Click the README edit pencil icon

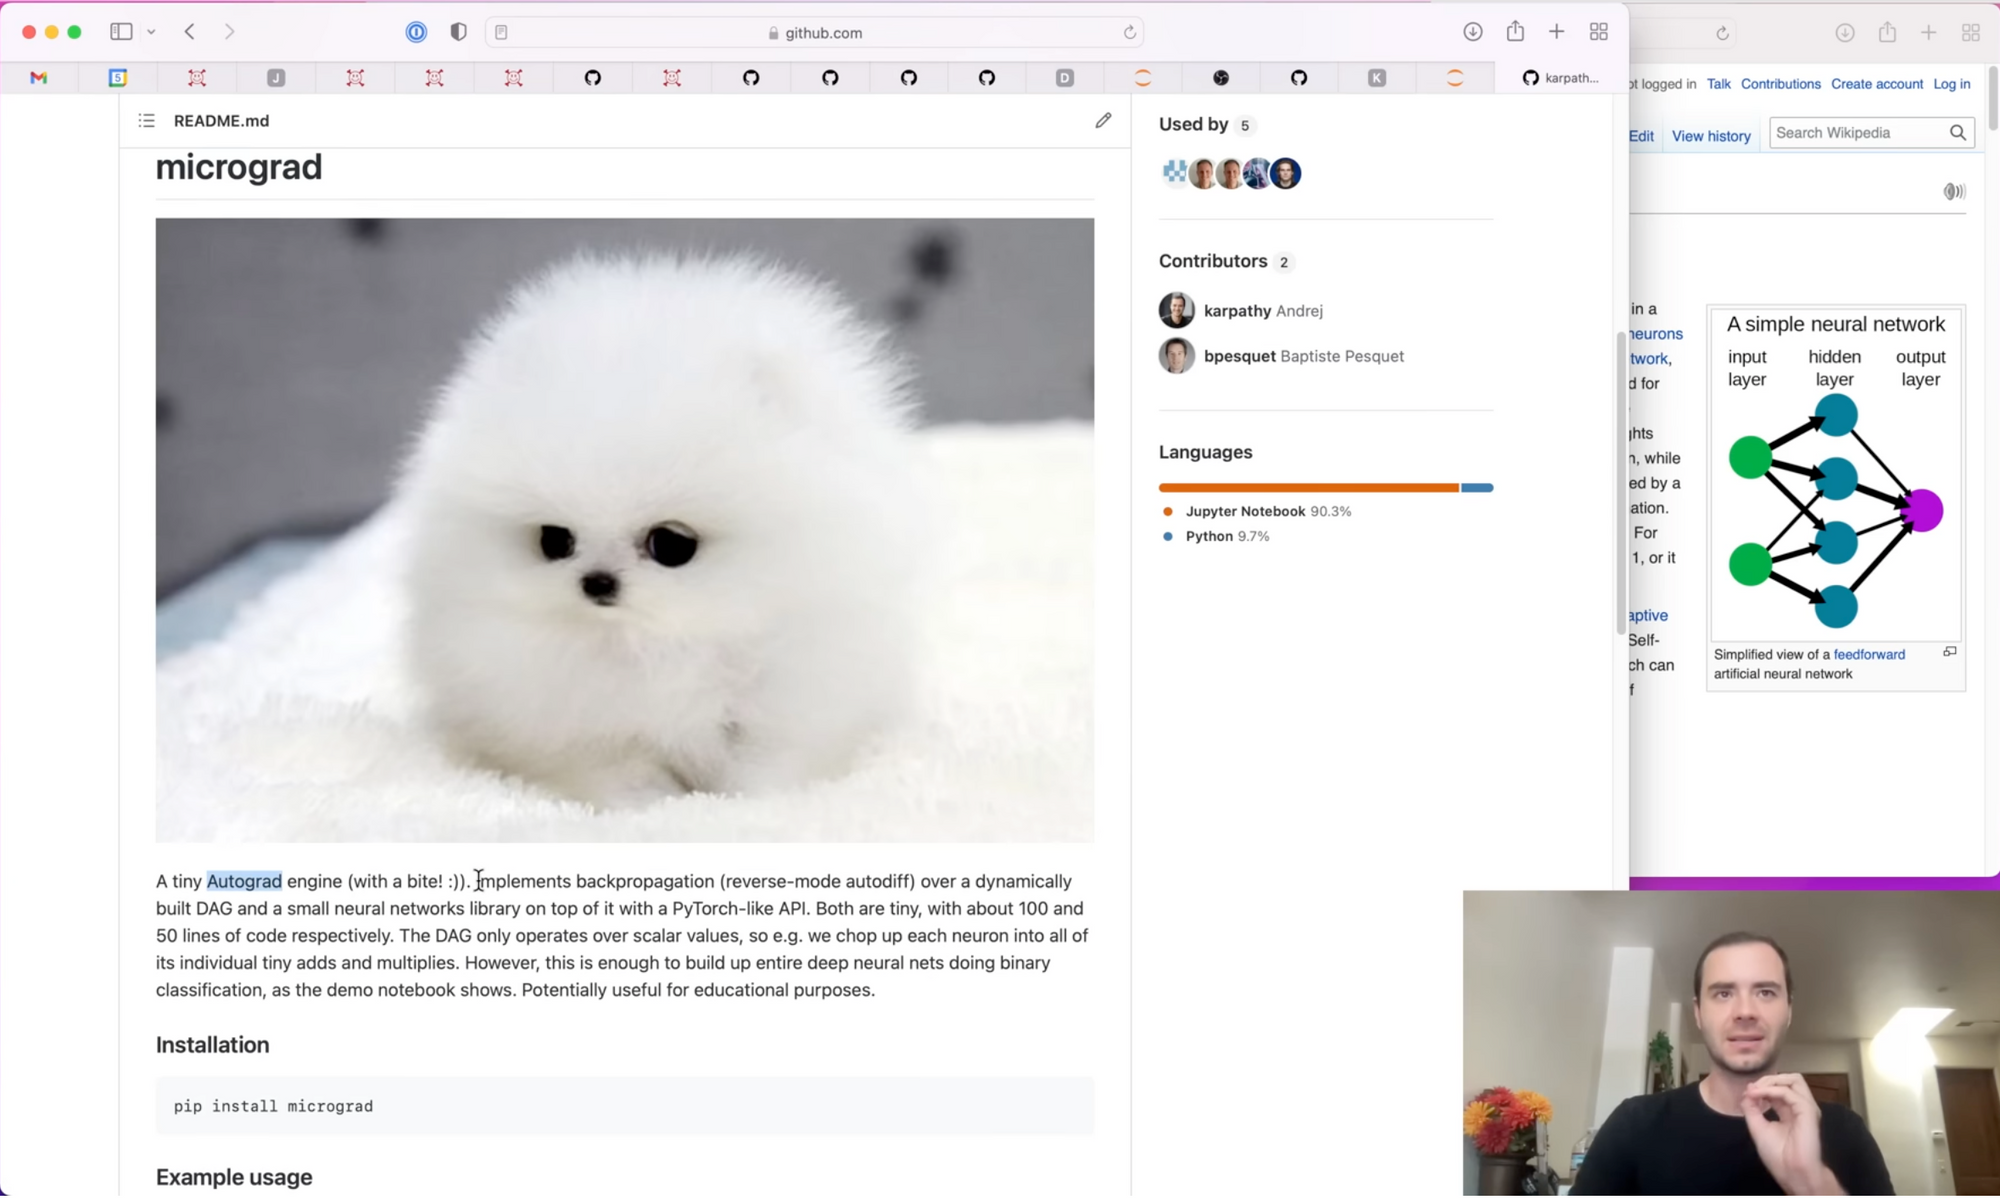pyautogui.click(x=1103, y=121)
